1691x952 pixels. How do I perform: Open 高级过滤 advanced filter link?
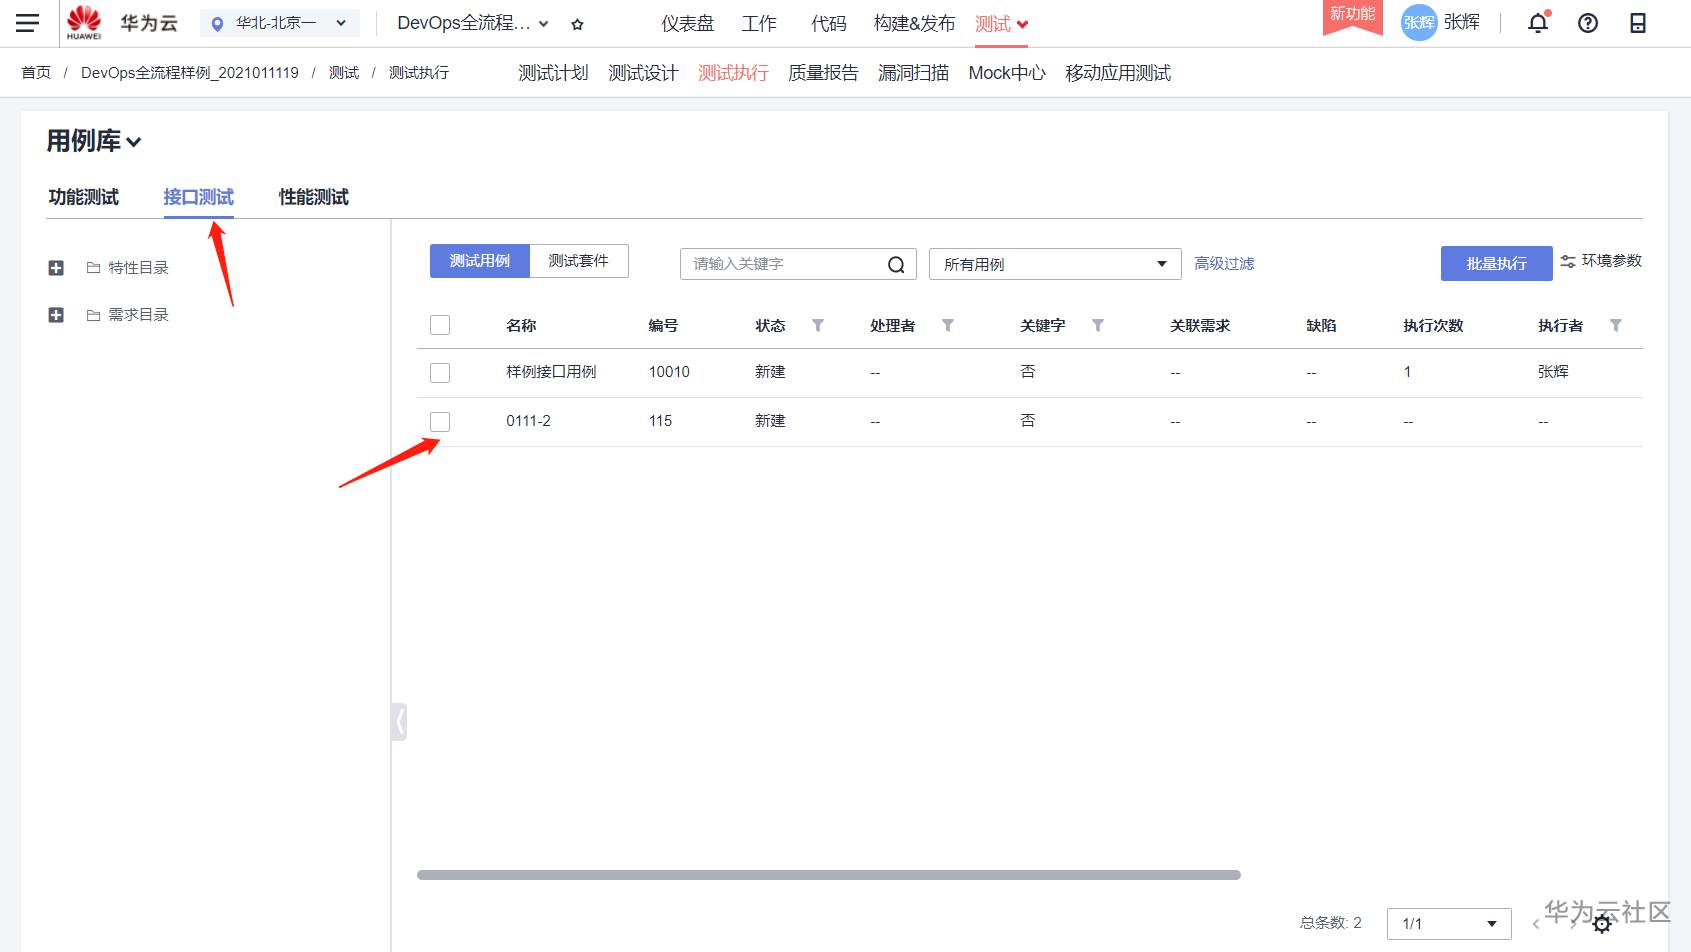1224,264
